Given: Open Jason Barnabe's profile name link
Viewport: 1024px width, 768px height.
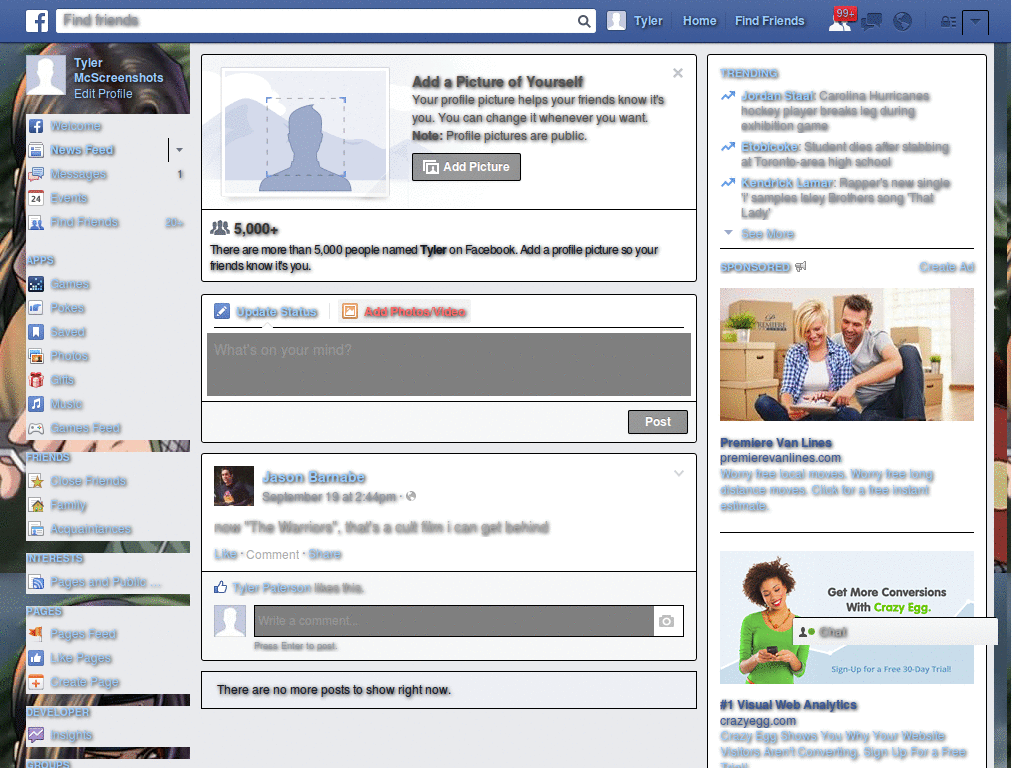Looking at the screenshot, I should click(313, 477).
